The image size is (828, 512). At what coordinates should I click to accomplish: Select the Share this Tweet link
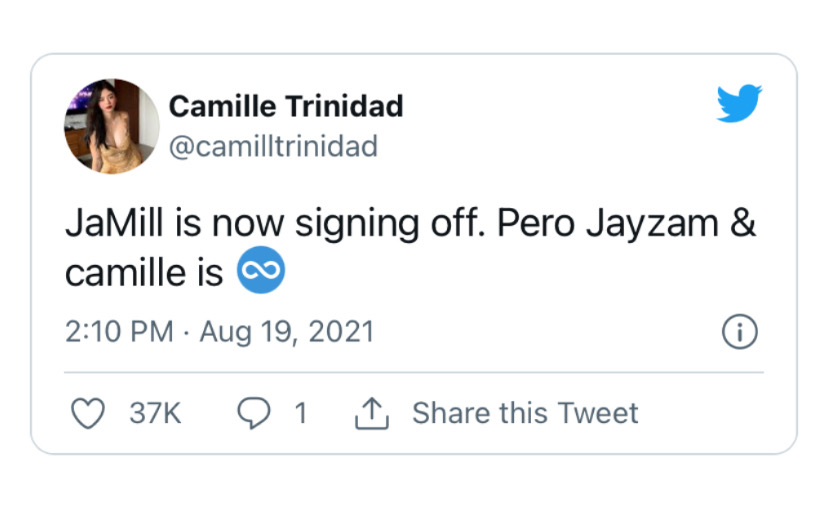click(525, 413)
